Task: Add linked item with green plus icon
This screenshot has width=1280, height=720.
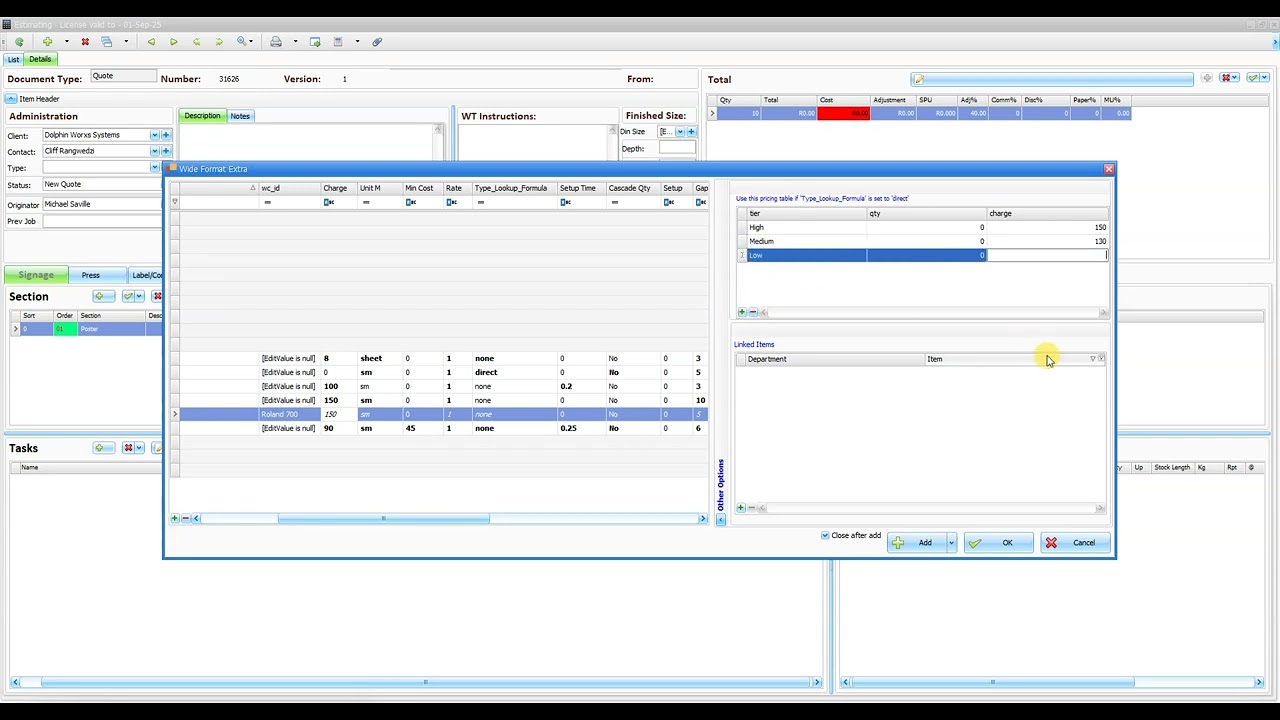Action: tap(741, 508)
